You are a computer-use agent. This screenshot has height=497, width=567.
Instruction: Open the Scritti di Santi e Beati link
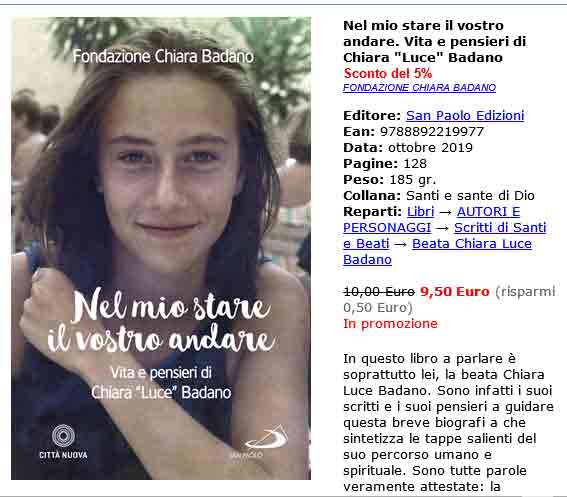pyautogui.click(x=445, y=235)
